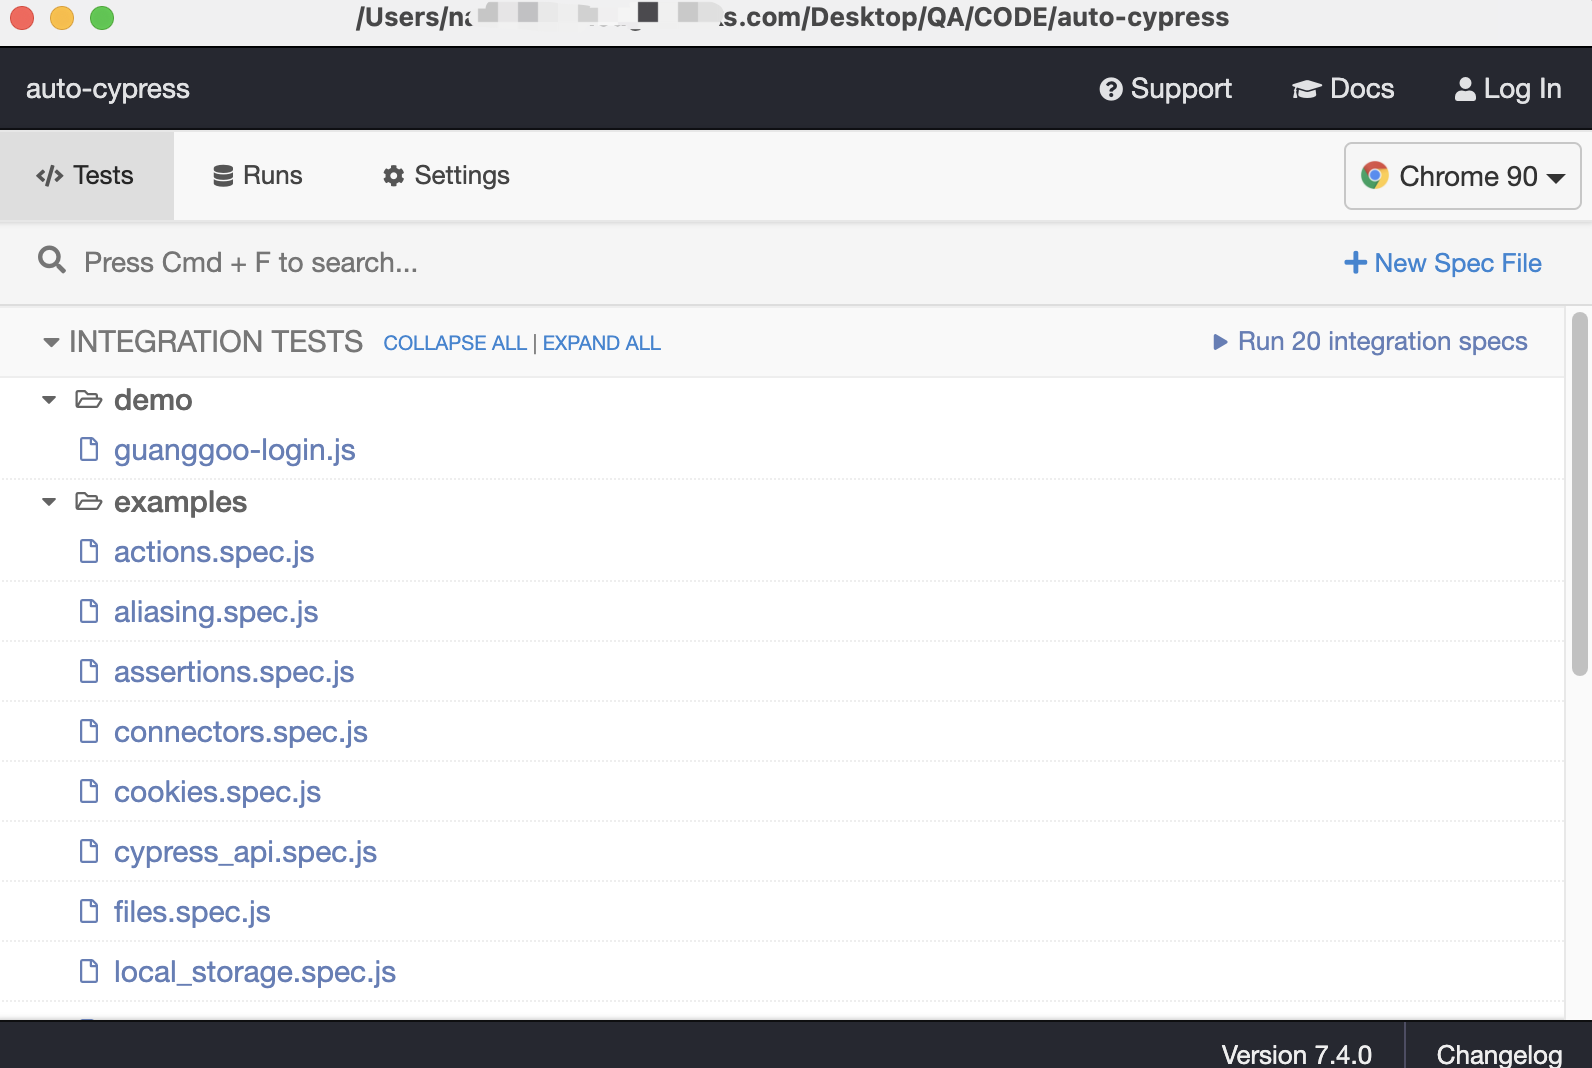Click the Log In link
Screen dimensions: 1592x1068
point(1508,89)
